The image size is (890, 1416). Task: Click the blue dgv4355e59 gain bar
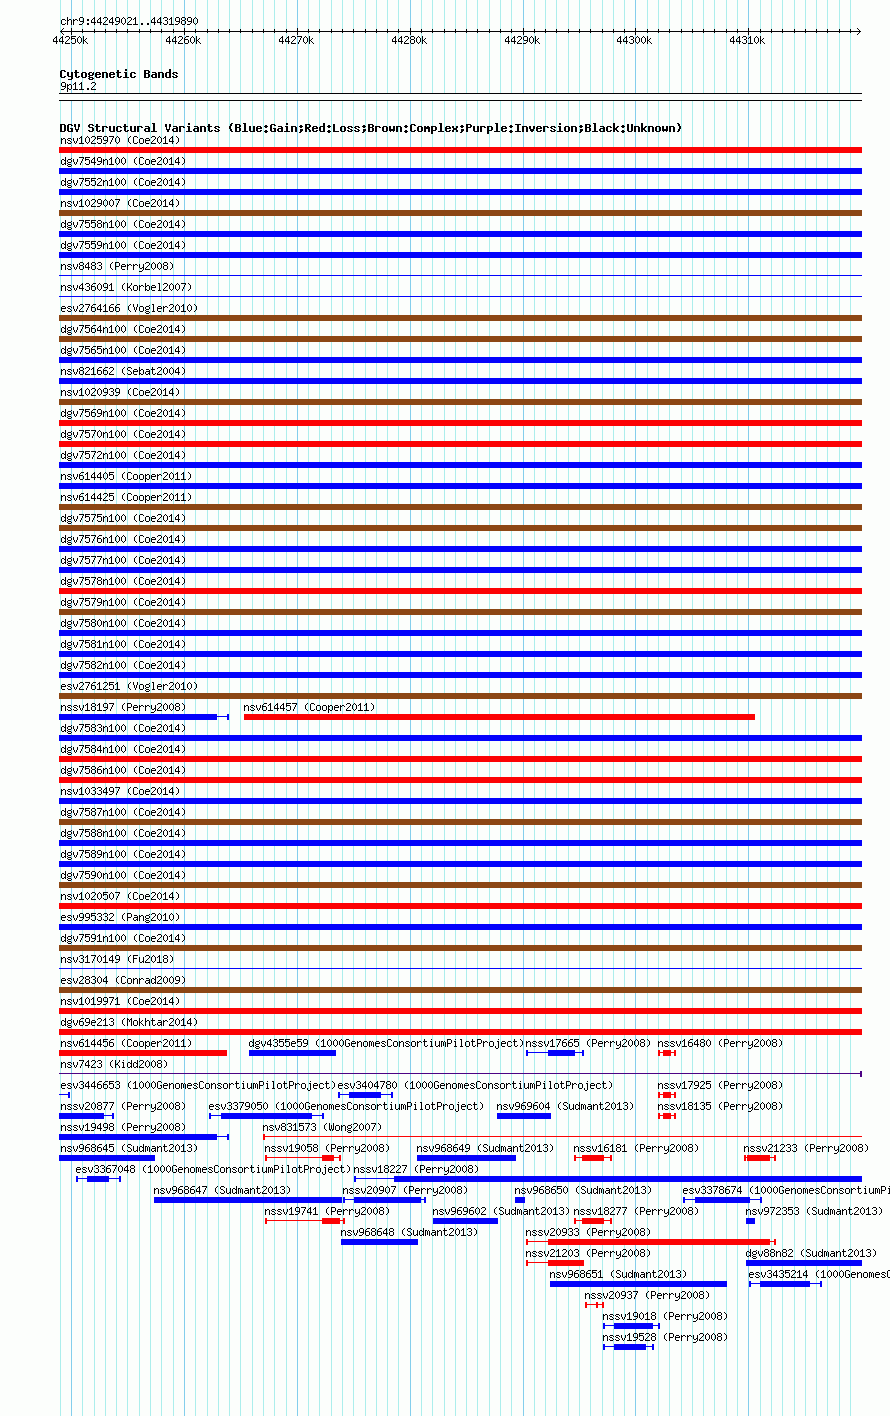292,1053
